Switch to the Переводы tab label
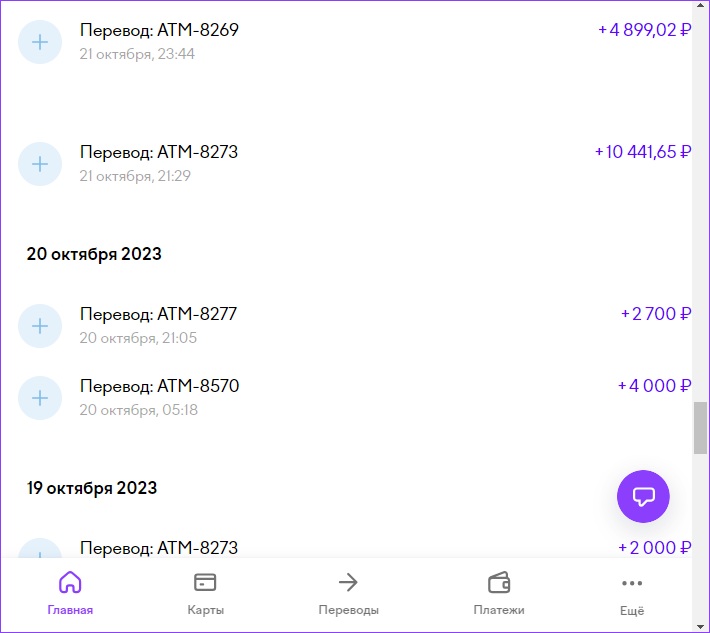 pyautogui.click(x=348, y=610)
